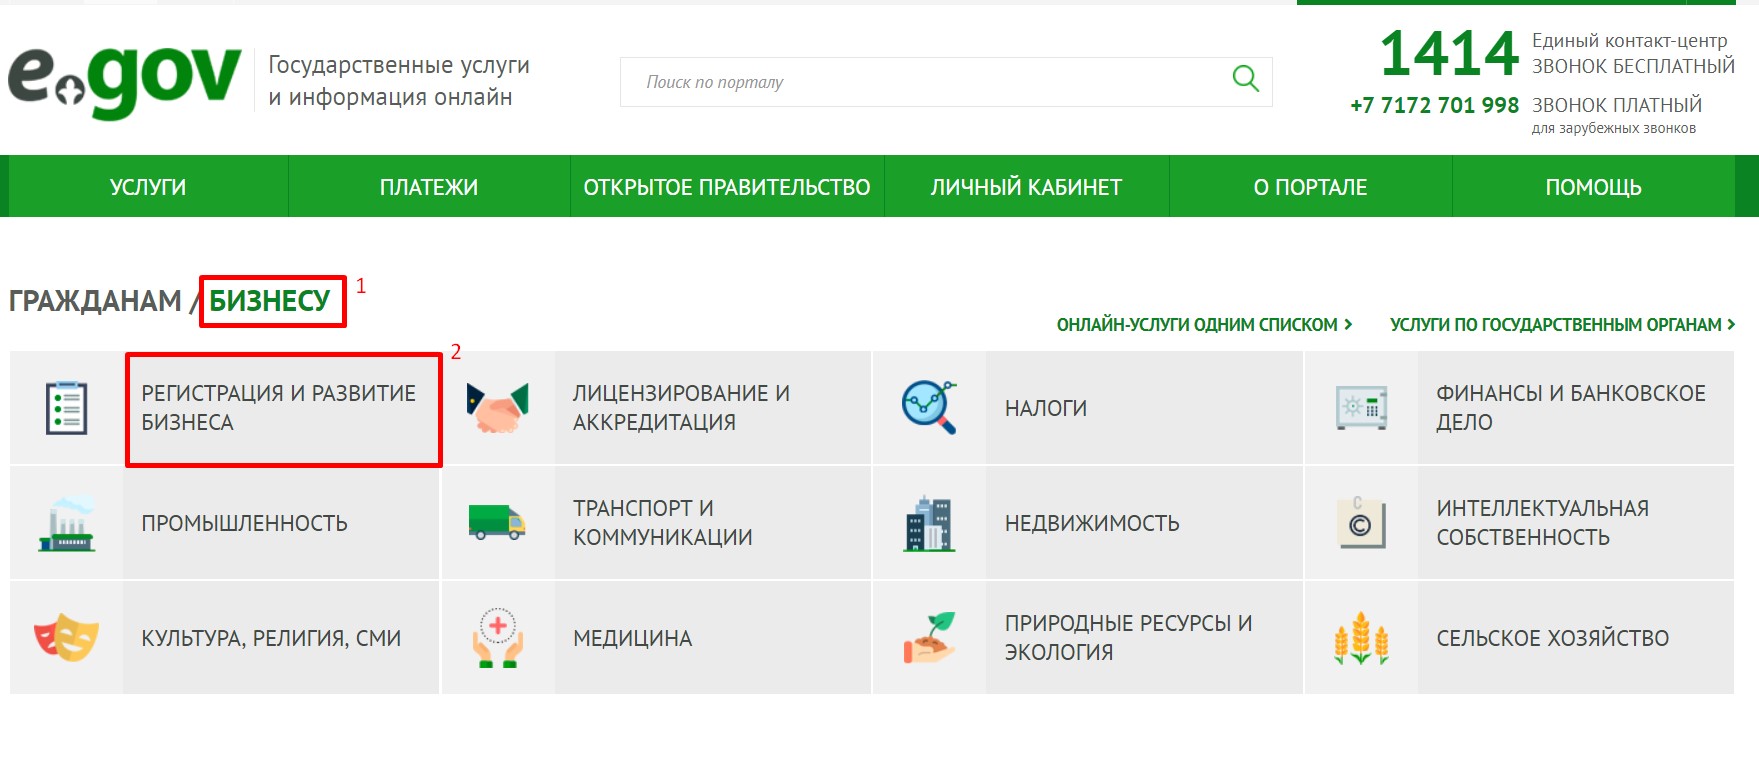Open the УСЛУГИ menu
The image size is (1759, 762).
[x=148, y=187]
